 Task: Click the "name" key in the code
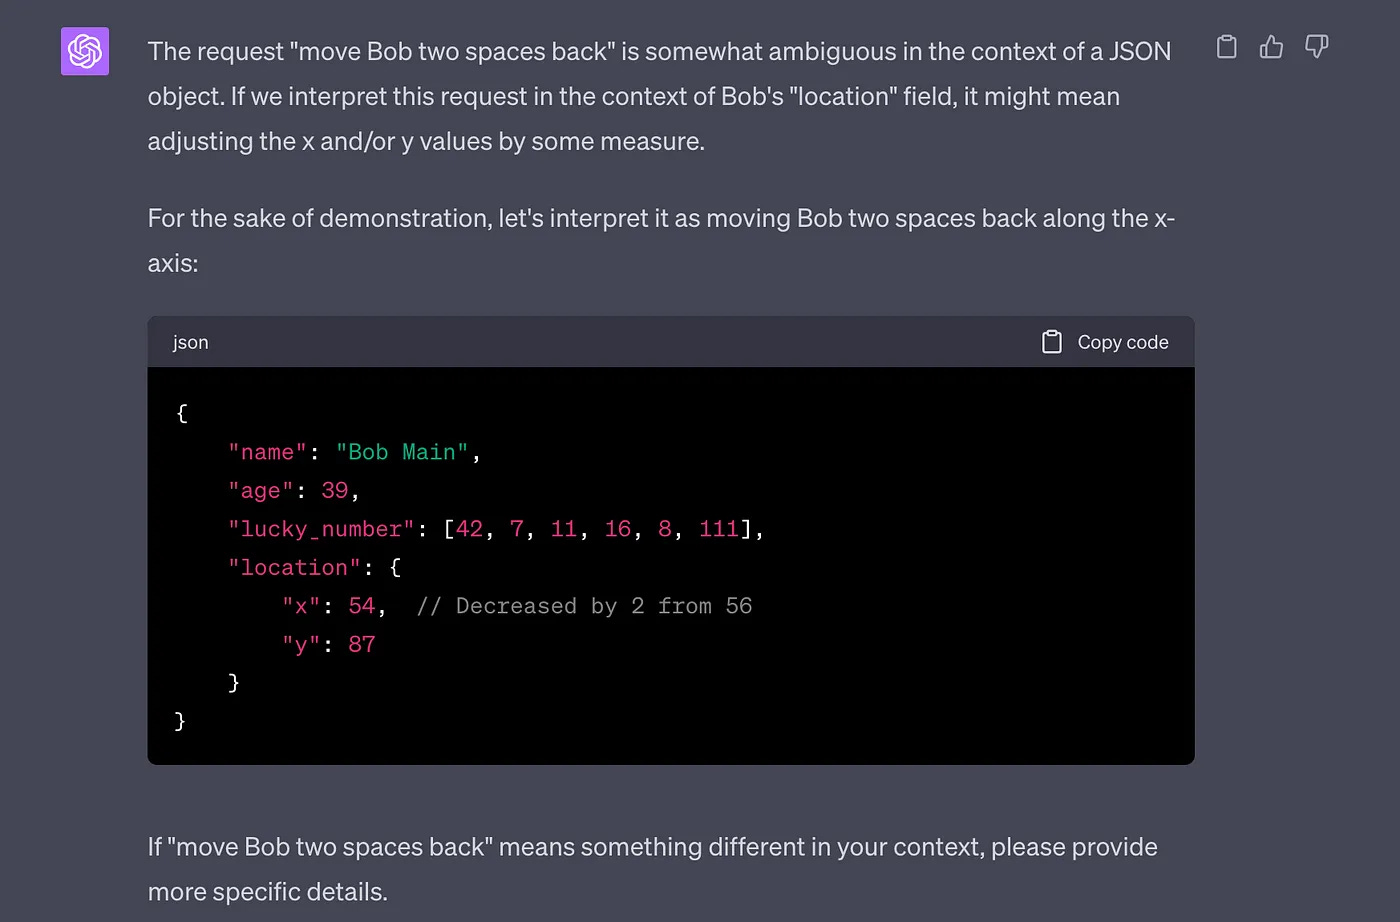(x=267, y=452)
